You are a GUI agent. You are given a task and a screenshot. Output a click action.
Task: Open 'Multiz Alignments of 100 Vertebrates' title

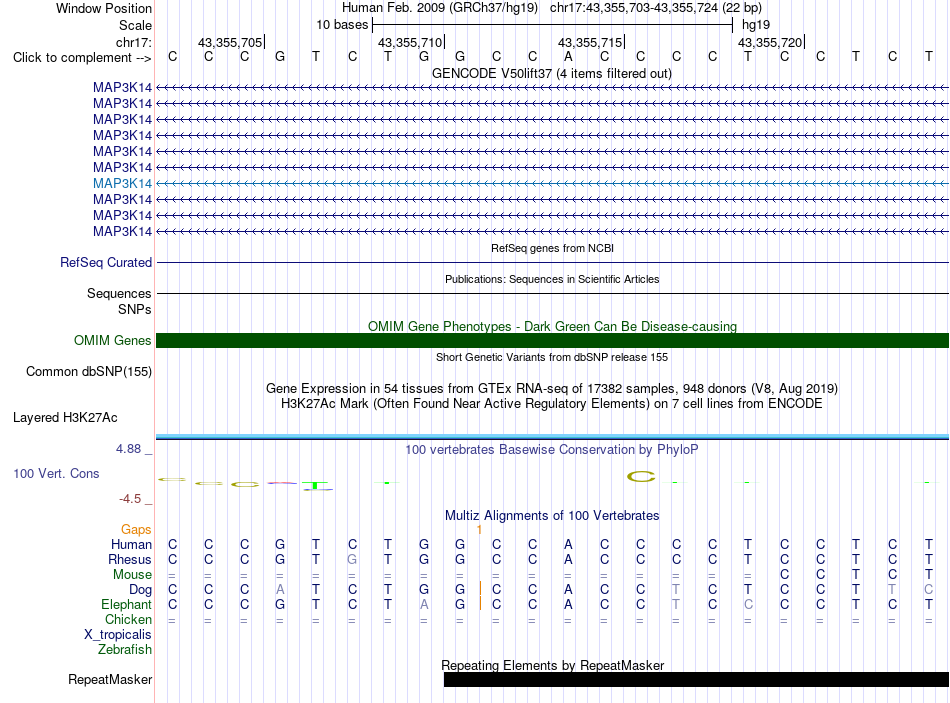(x=552, y=516)
